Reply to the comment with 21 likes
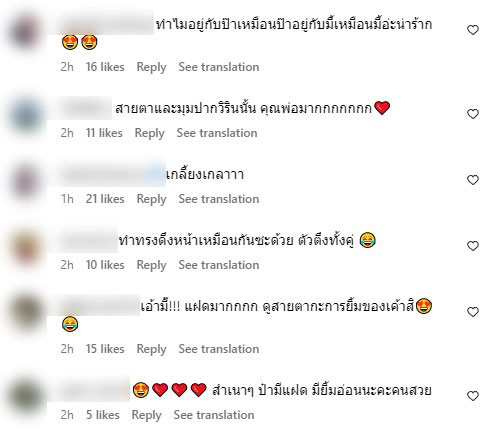 151,199
